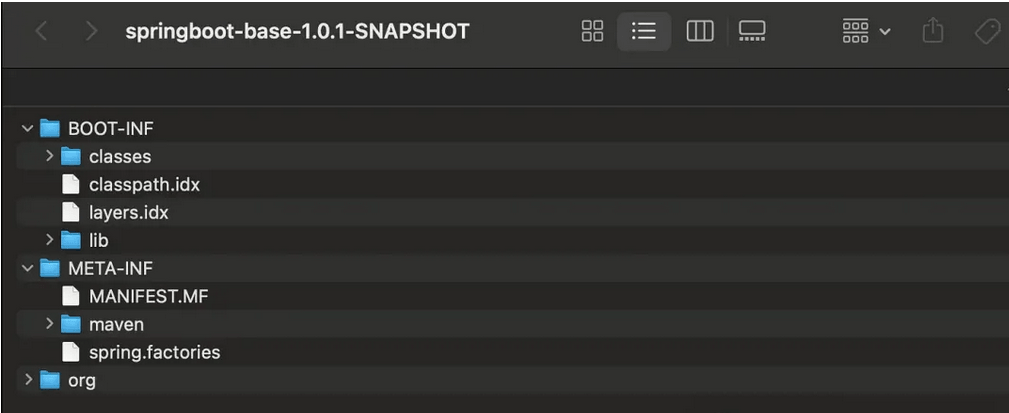Click the Tags toolbar icon

(x=987, y=32)
